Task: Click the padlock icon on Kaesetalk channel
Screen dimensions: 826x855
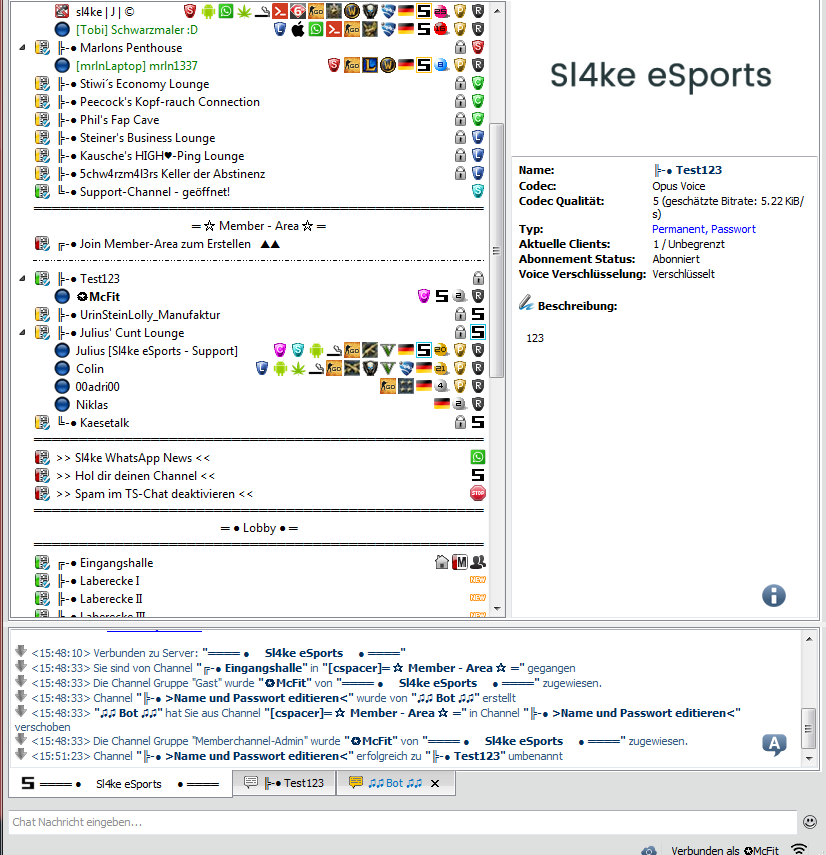Action: coord(460,422)
